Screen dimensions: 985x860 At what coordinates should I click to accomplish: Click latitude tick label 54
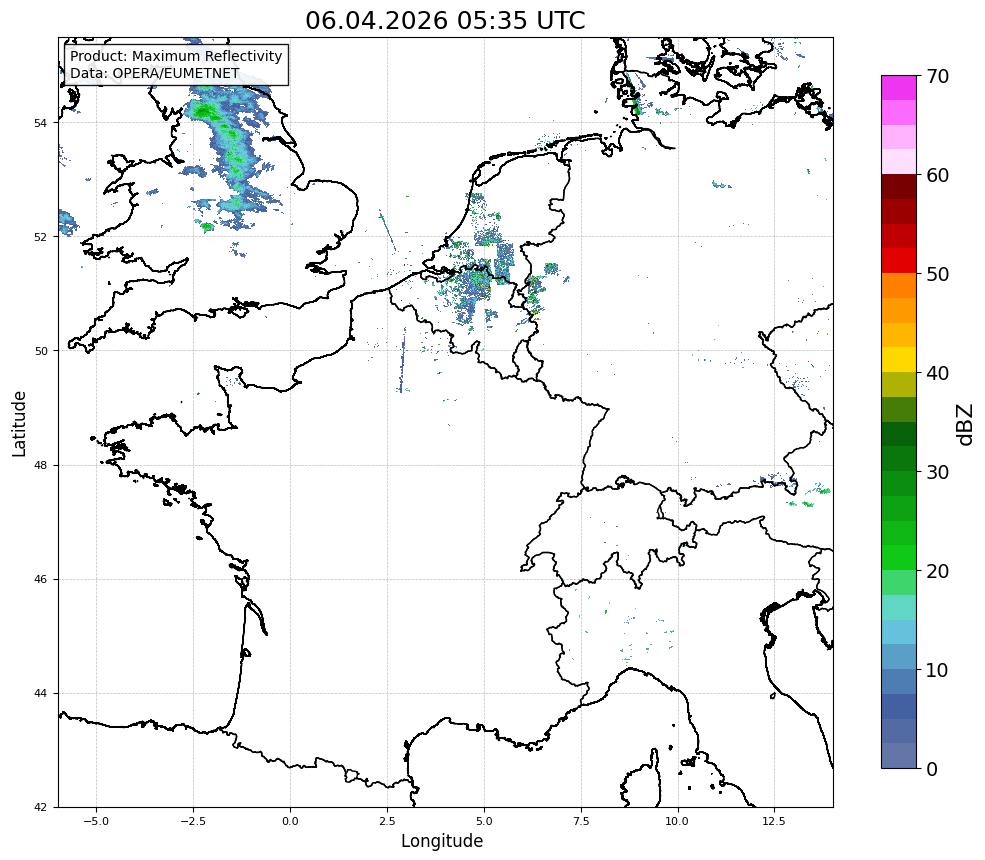(x=40, y=123)
